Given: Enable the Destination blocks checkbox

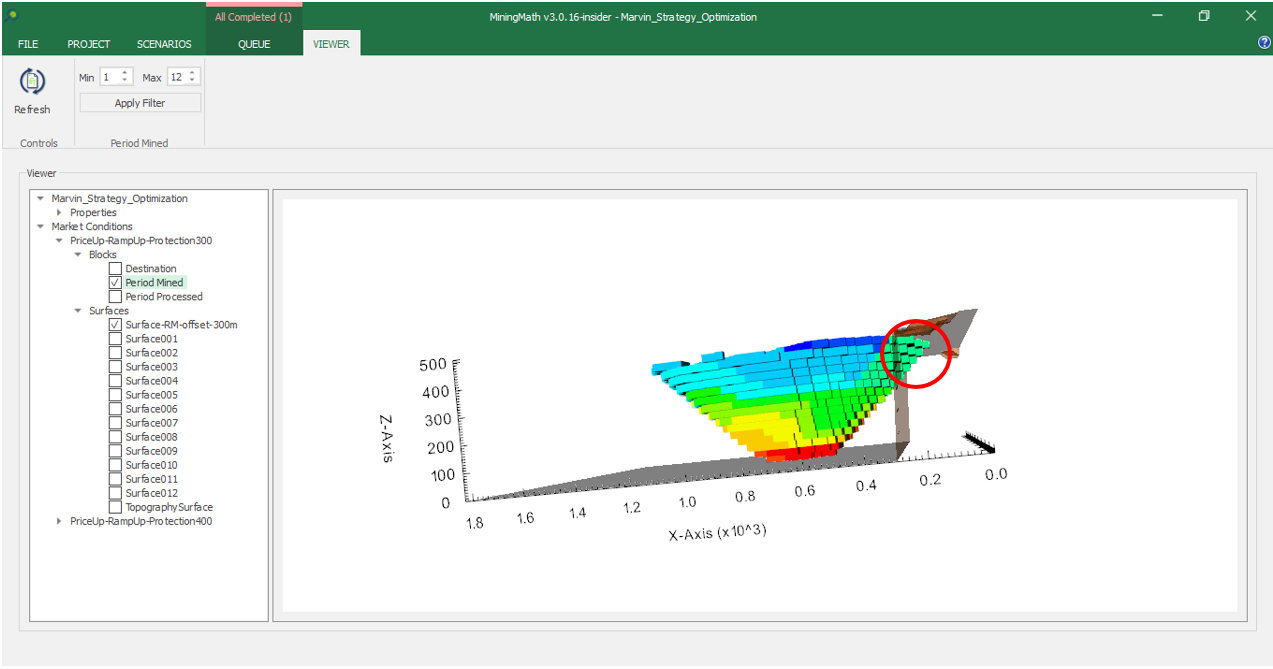Looking at the screenshot, I should [x=116, y=269].
